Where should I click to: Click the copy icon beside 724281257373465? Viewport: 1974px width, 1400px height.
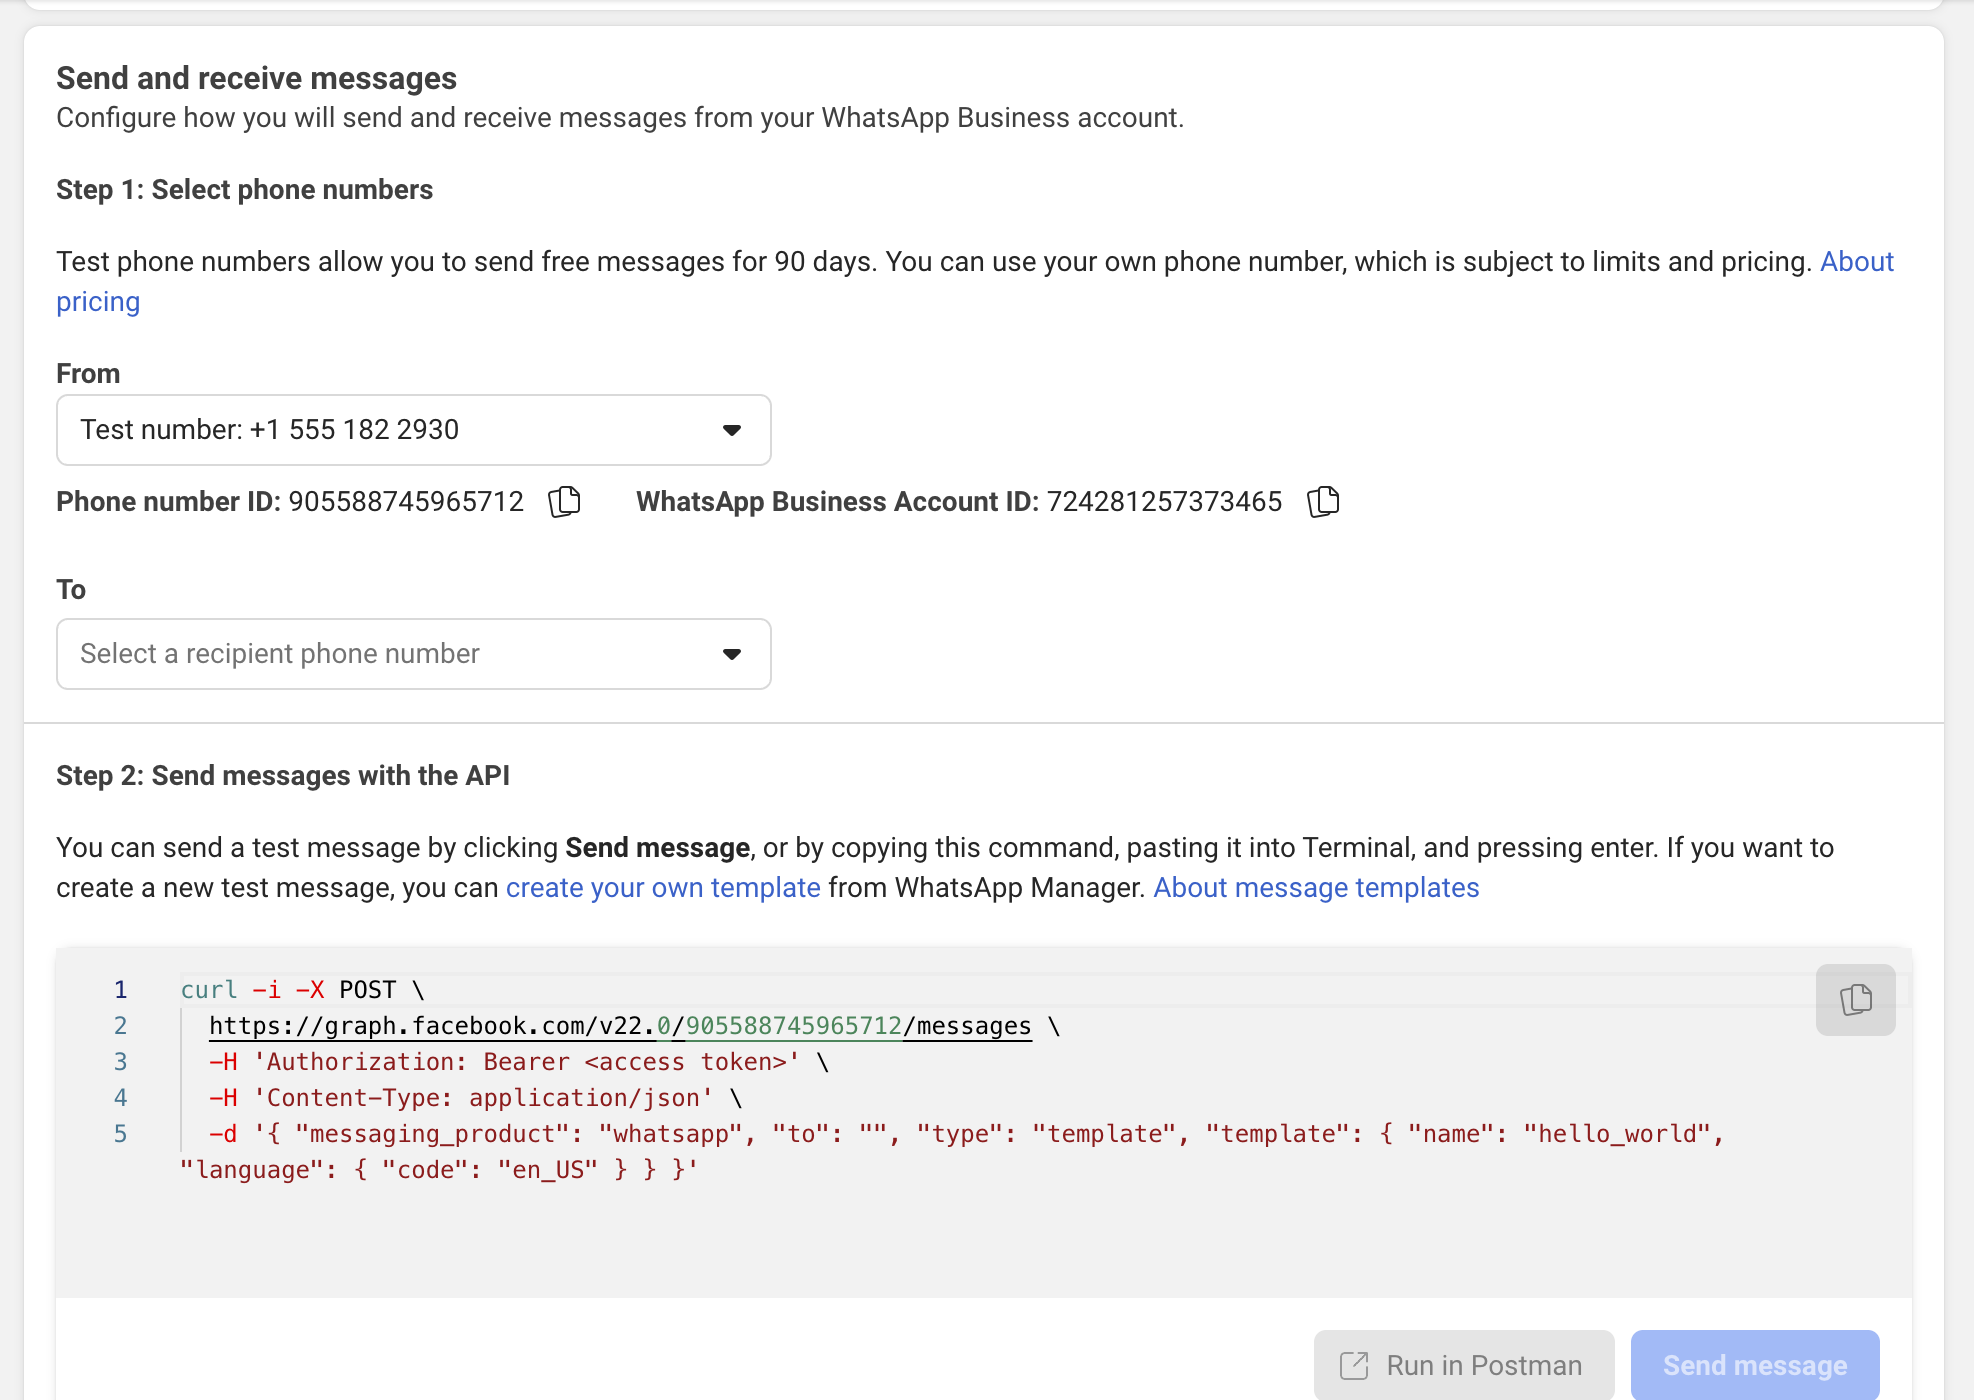coord(1324,501)
